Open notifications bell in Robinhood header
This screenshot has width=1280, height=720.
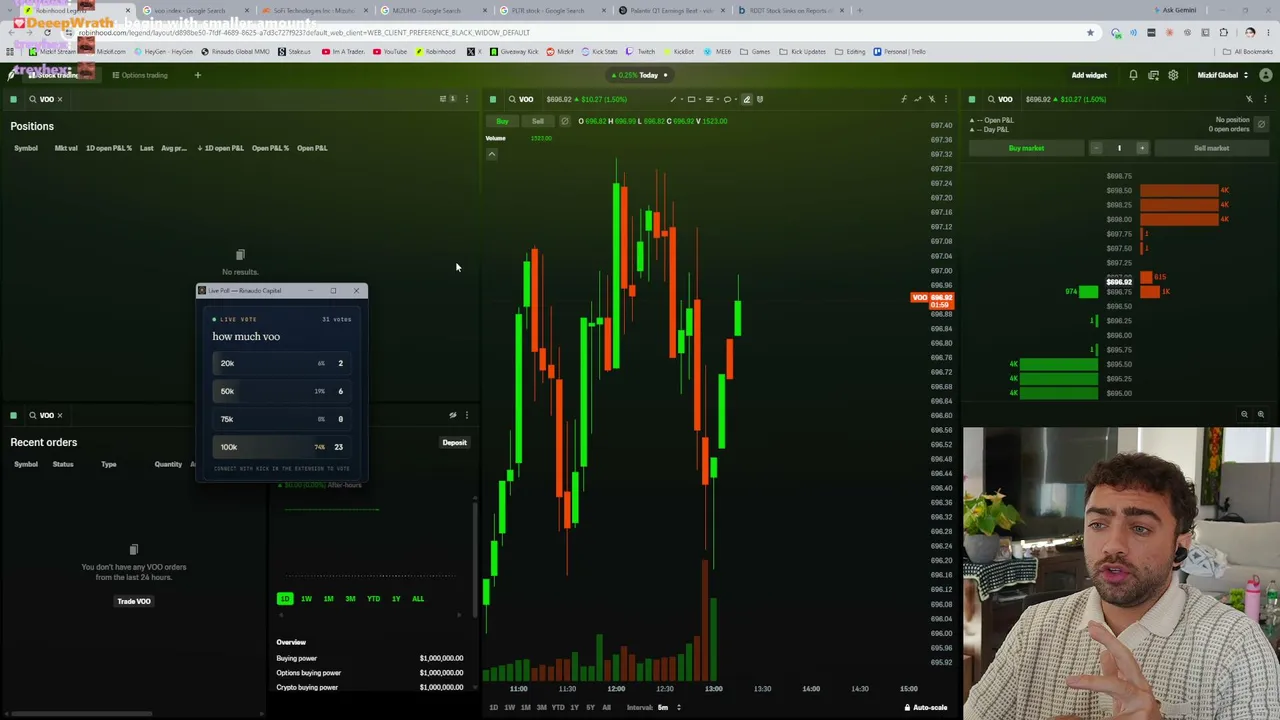pyautogui.click(x=1133, y=75)
